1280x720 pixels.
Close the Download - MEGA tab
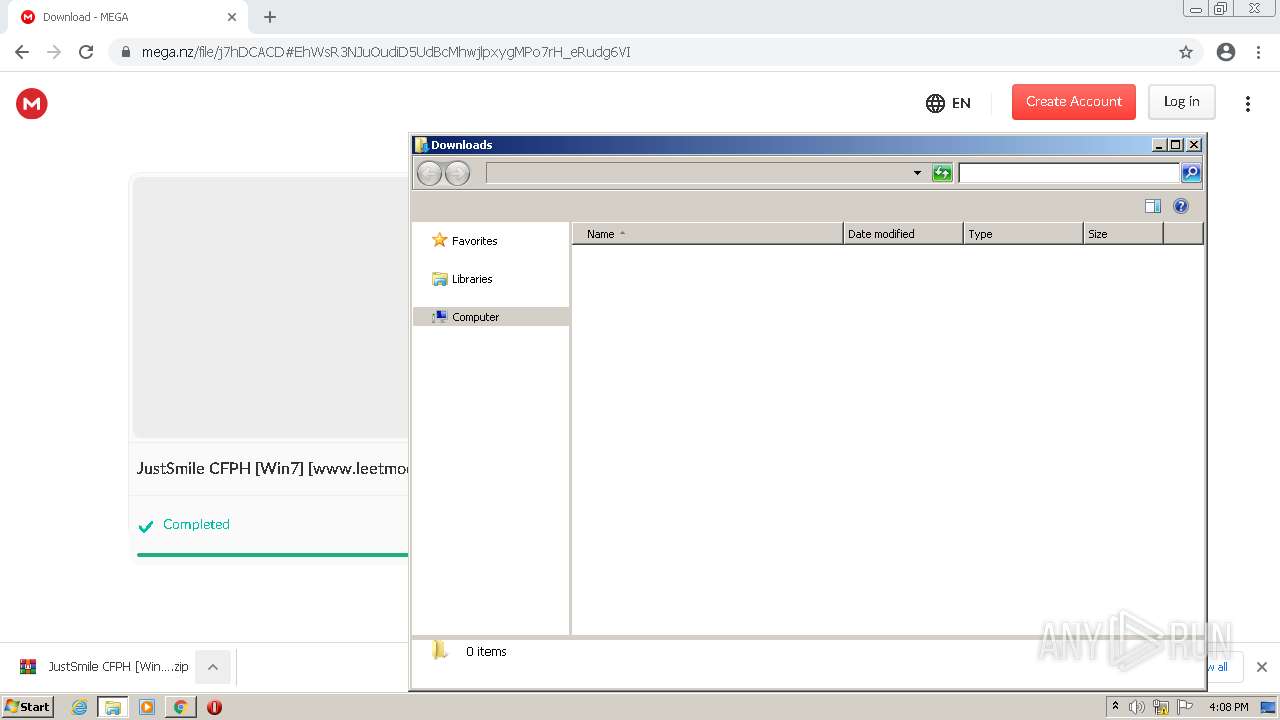tap(232, 17)
